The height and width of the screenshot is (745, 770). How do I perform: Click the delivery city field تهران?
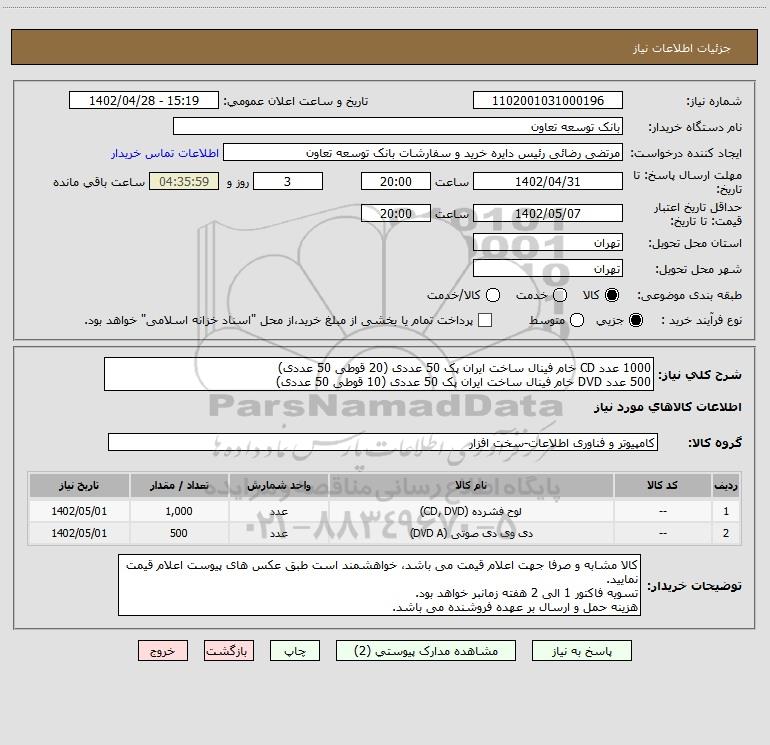(x=548, y=269)
